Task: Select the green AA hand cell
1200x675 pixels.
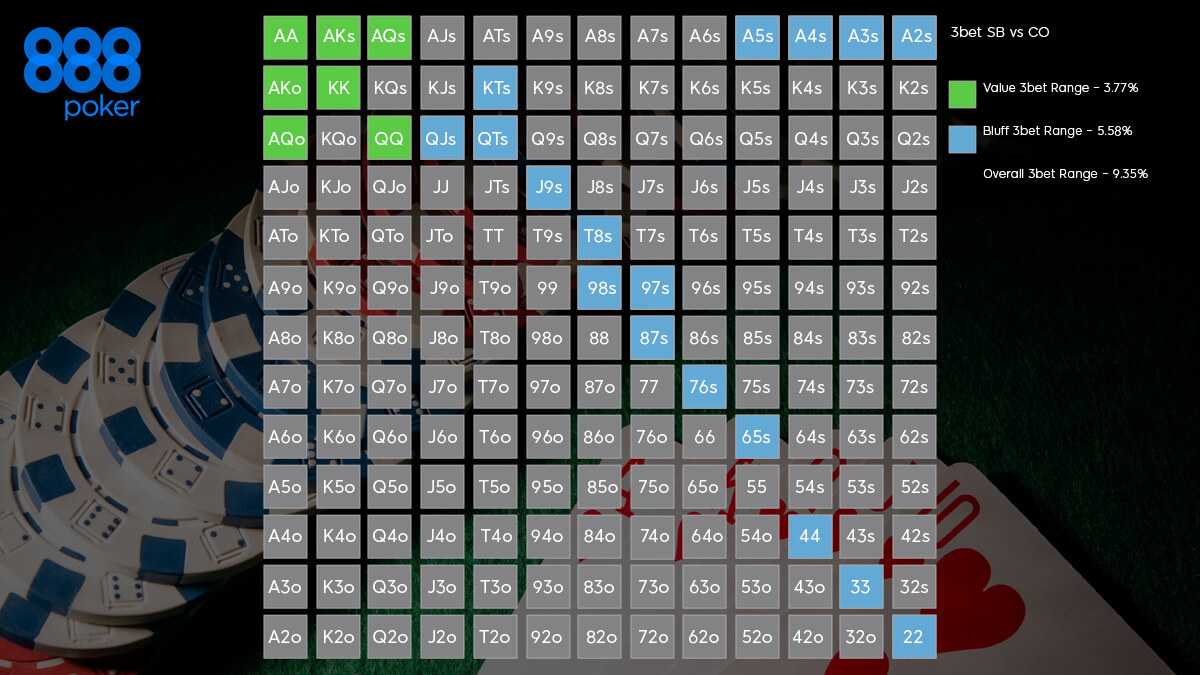Action: pos(285,37)
